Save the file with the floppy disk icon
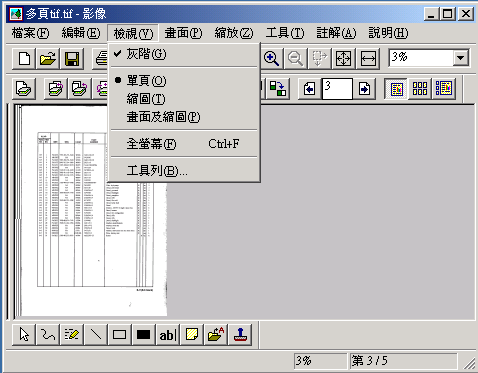The image size is (478, 373). (72, 59)
